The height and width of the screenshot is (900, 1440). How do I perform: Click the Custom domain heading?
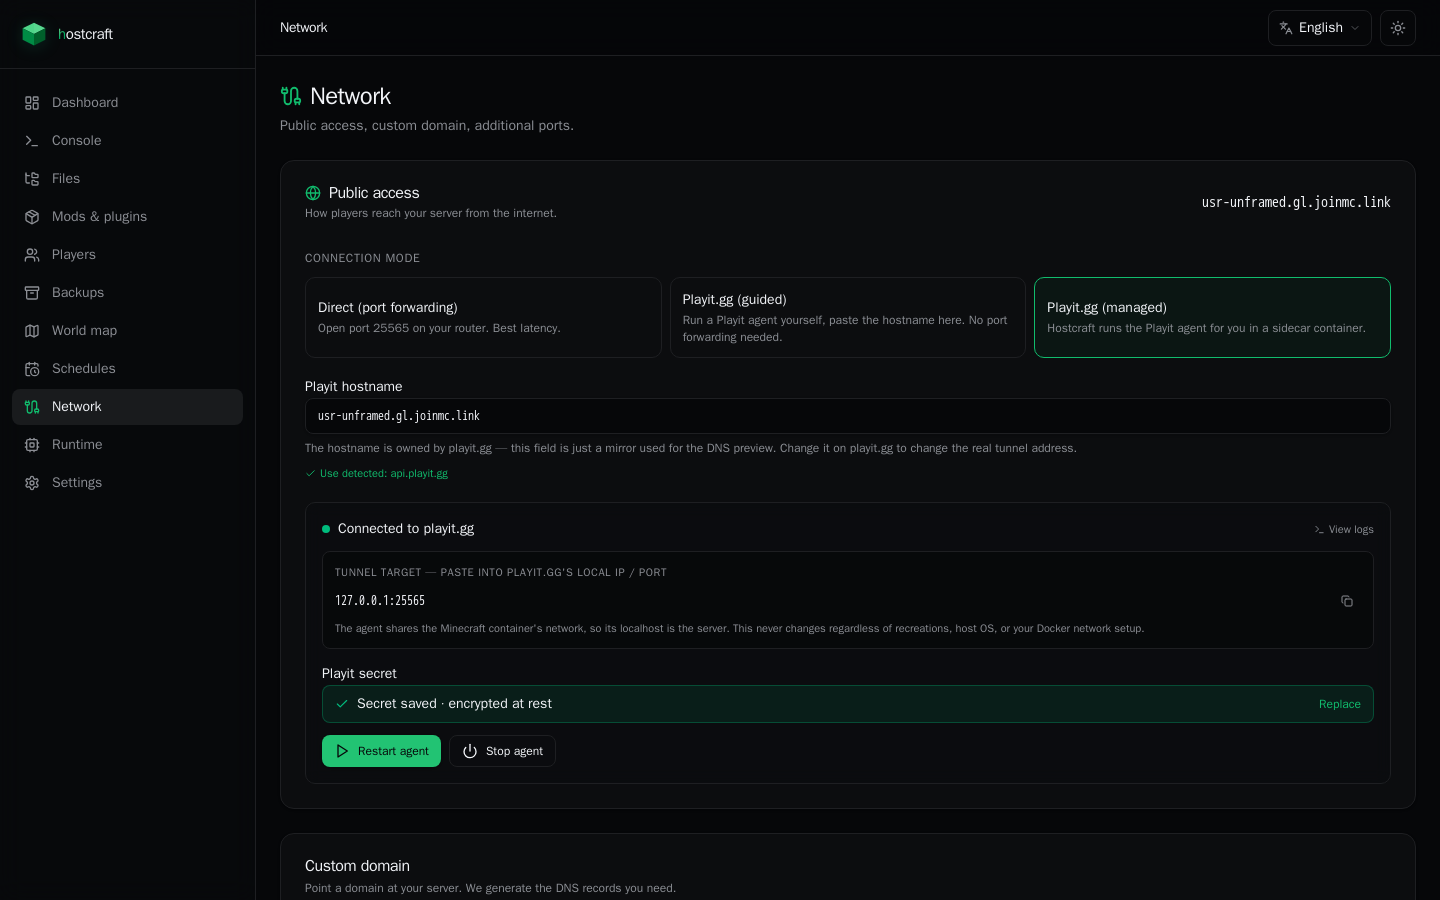coord(357,866)
